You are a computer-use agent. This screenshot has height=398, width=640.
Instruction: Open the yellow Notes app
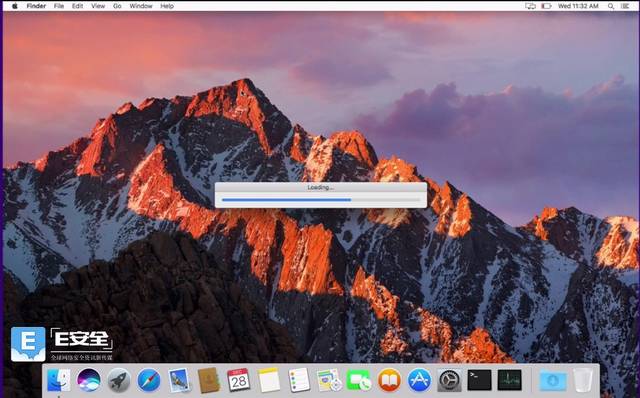(269, 380)
